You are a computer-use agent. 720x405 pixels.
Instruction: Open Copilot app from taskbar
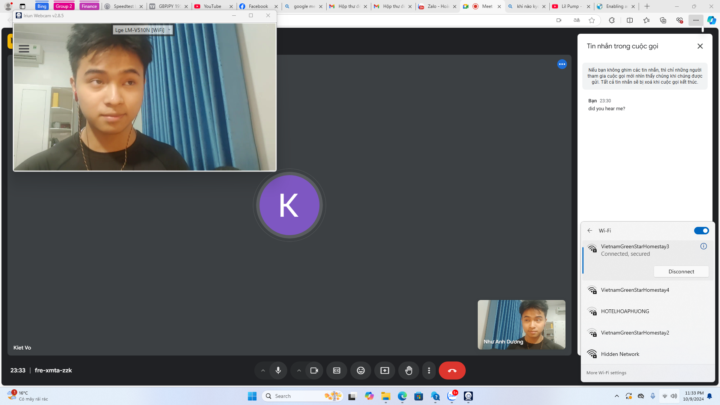click(x=369, y=396)
